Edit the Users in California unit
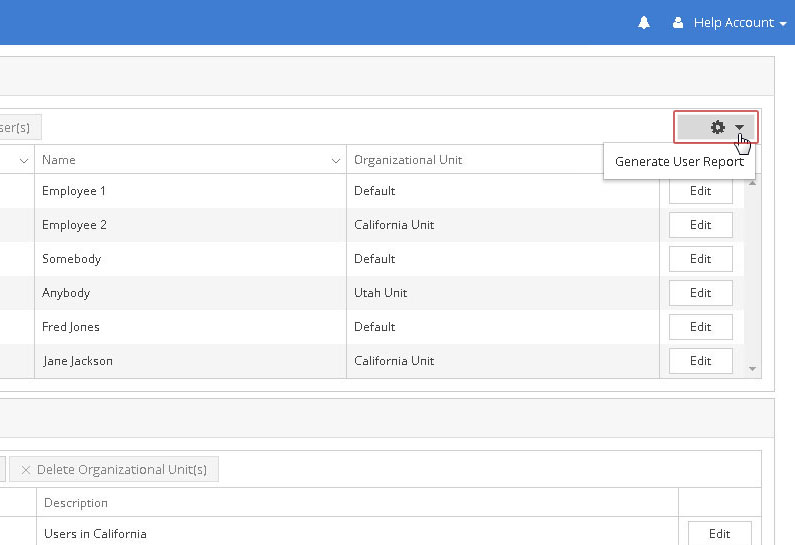The height and width of the screenshot is (545, 795). click(x=719, y=534)
